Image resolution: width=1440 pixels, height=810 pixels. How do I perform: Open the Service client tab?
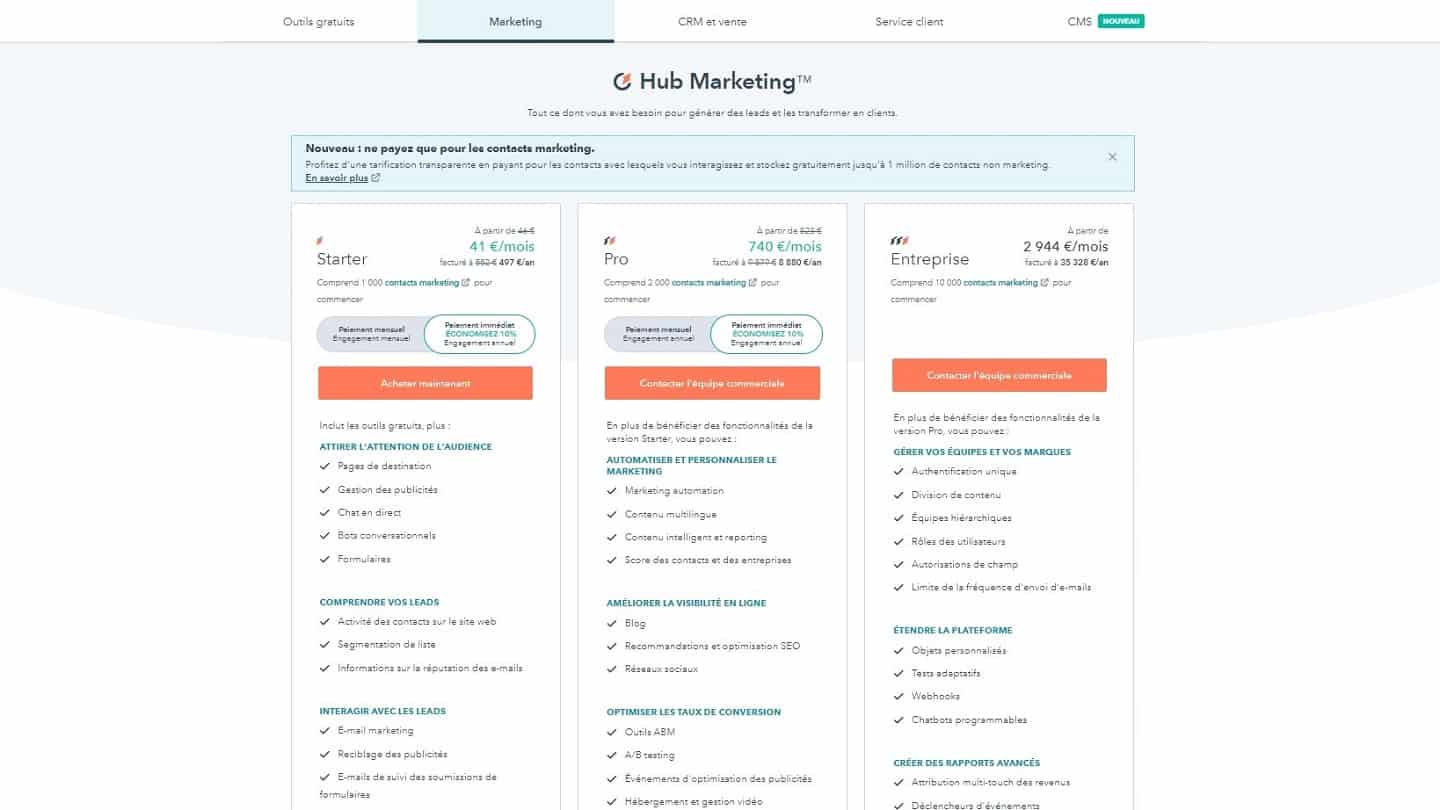click(x=909, y=21)
